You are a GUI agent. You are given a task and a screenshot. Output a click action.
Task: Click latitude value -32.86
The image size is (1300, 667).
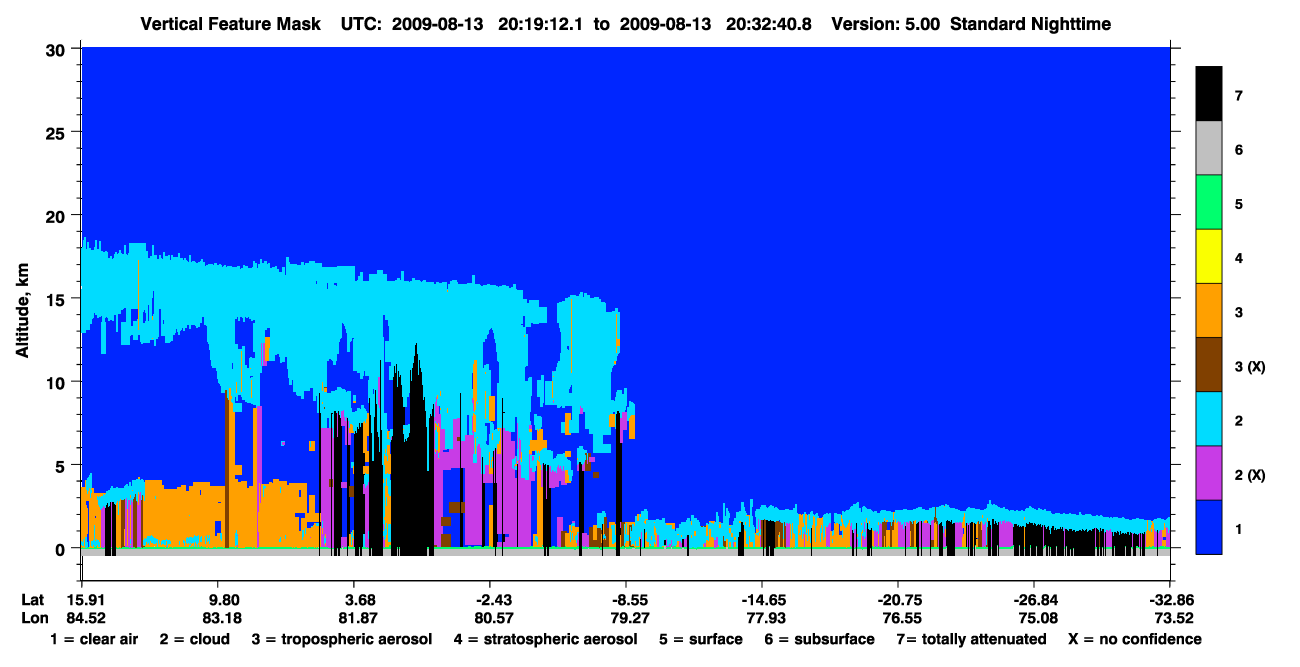(x=1170, y=600)
